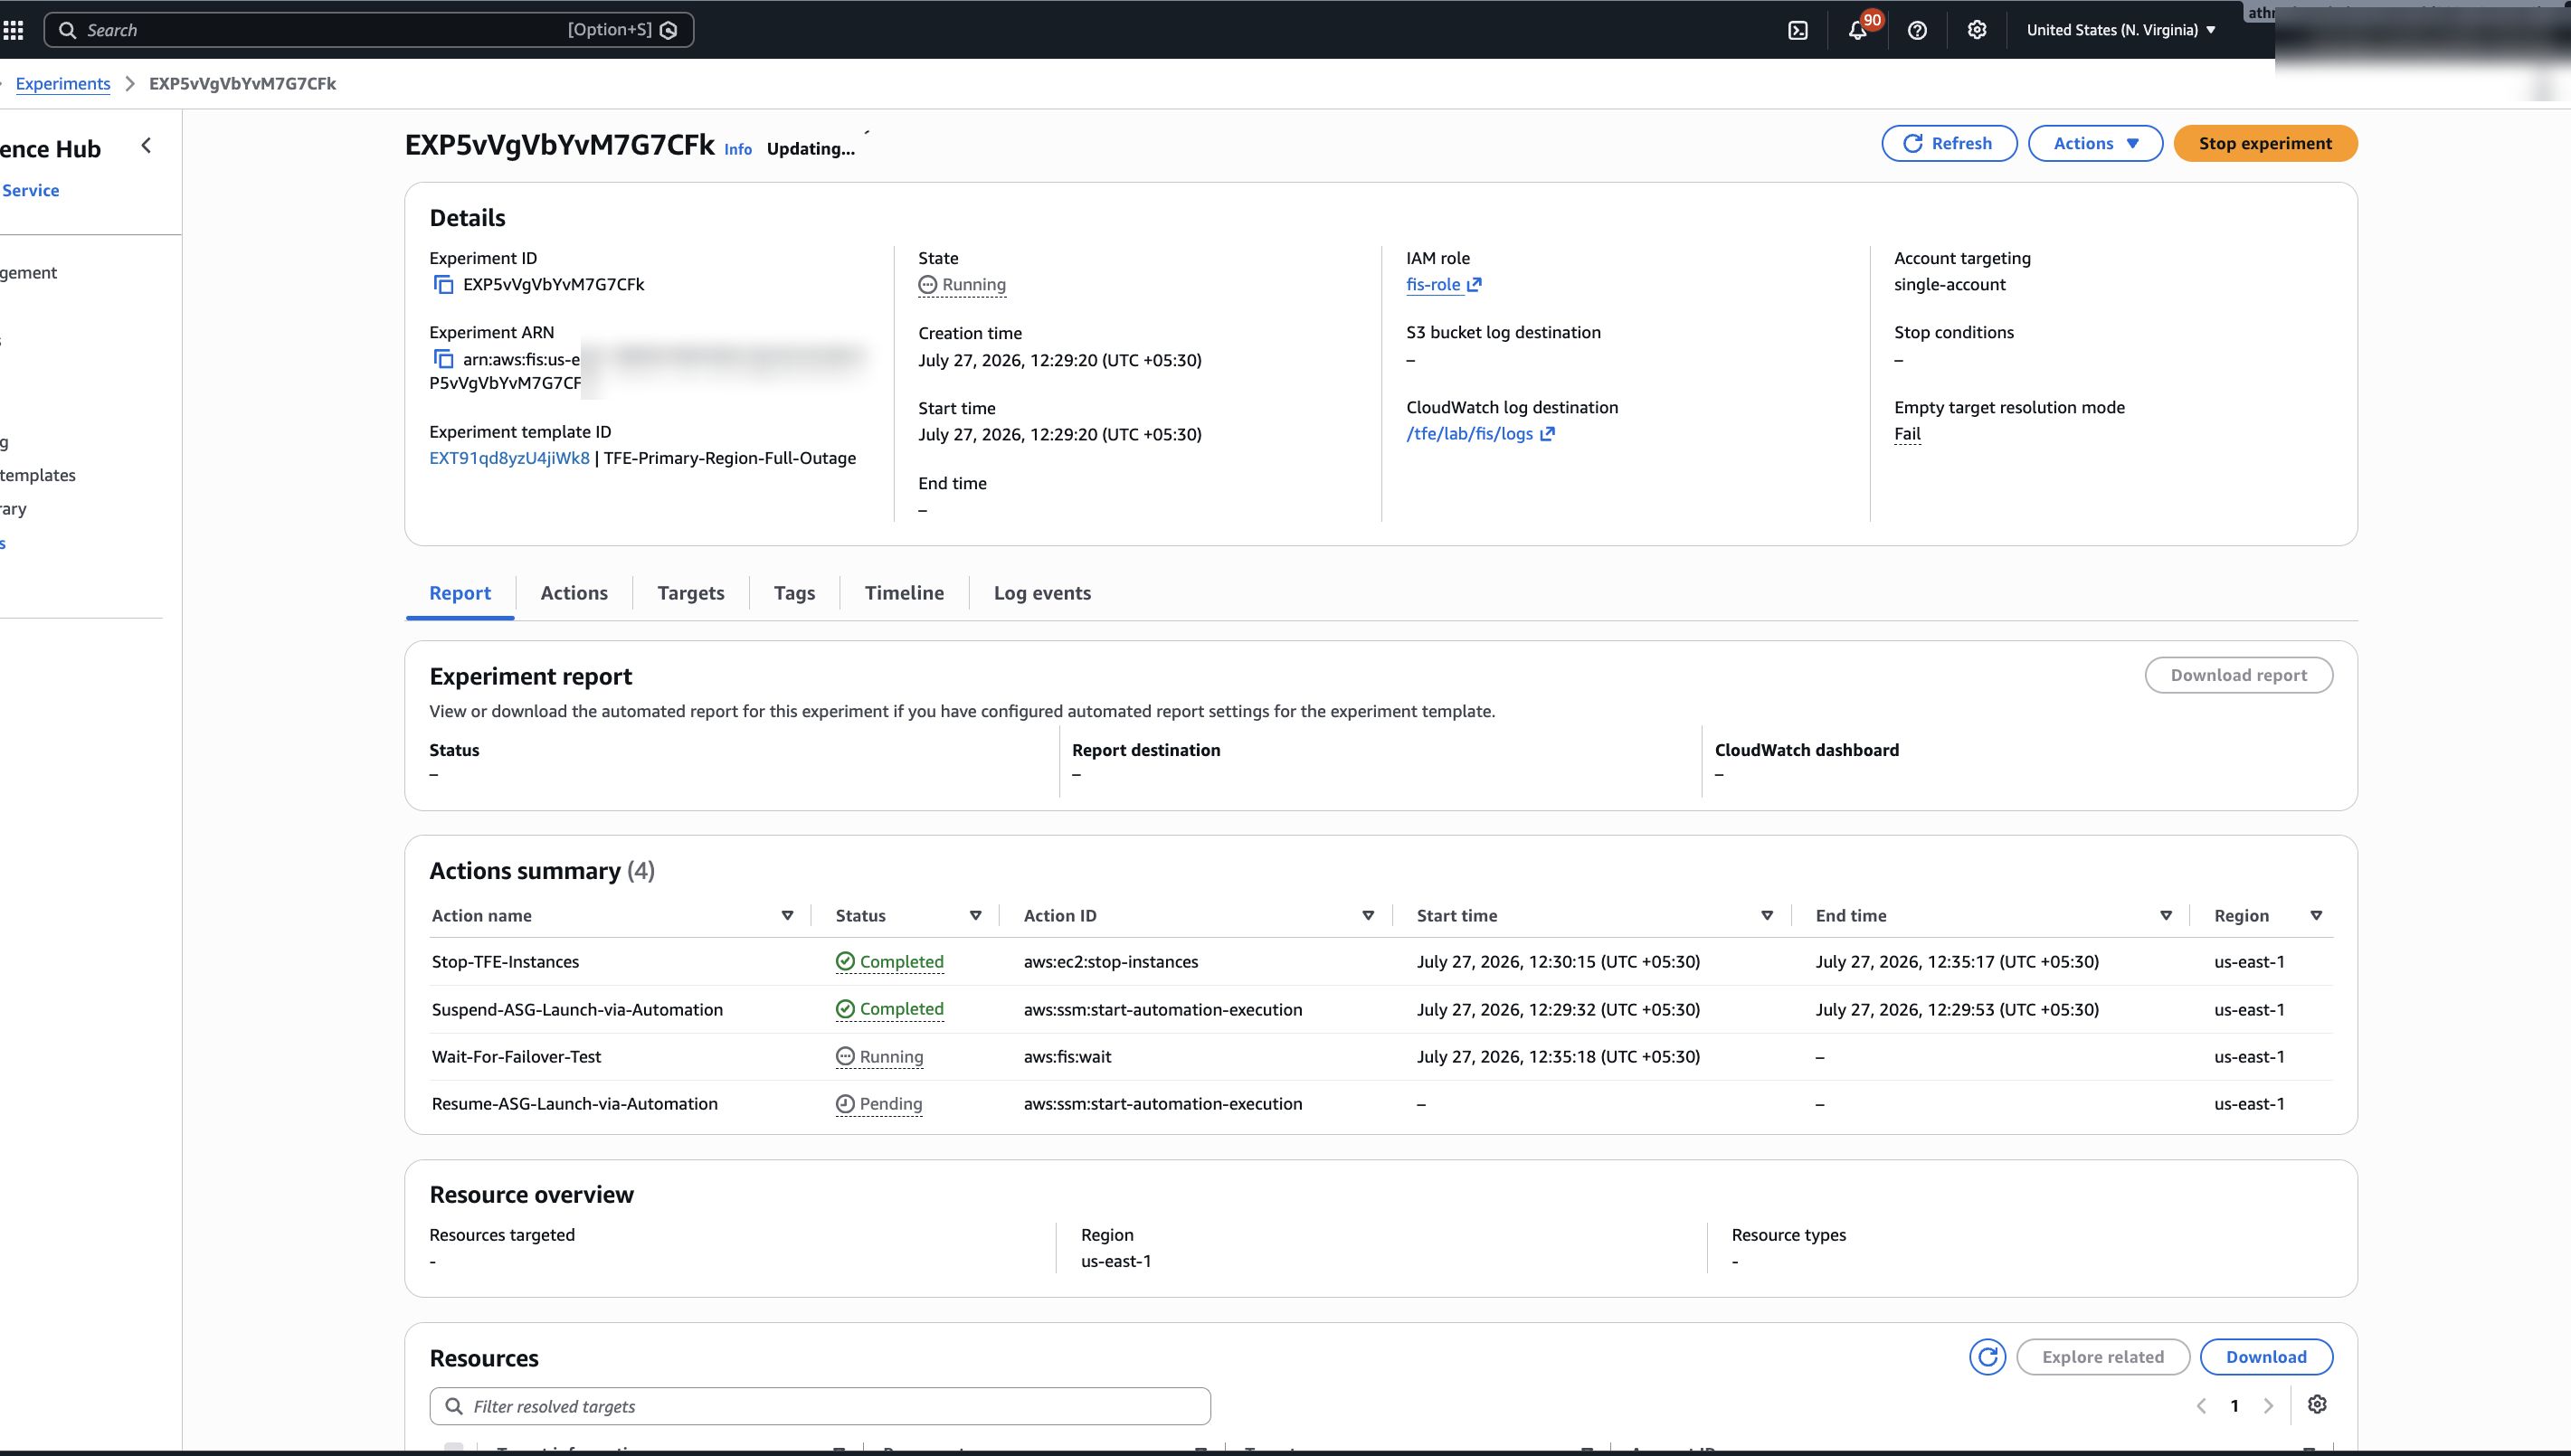Open Resources table preferences gear
Viewport: 2571px width, 1456px height.
pos(2316,1405)
